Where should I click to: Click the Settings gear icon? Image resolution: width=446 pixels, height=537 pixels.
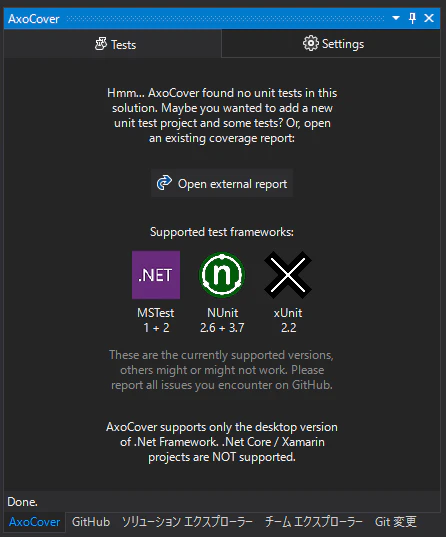point(311,43)
